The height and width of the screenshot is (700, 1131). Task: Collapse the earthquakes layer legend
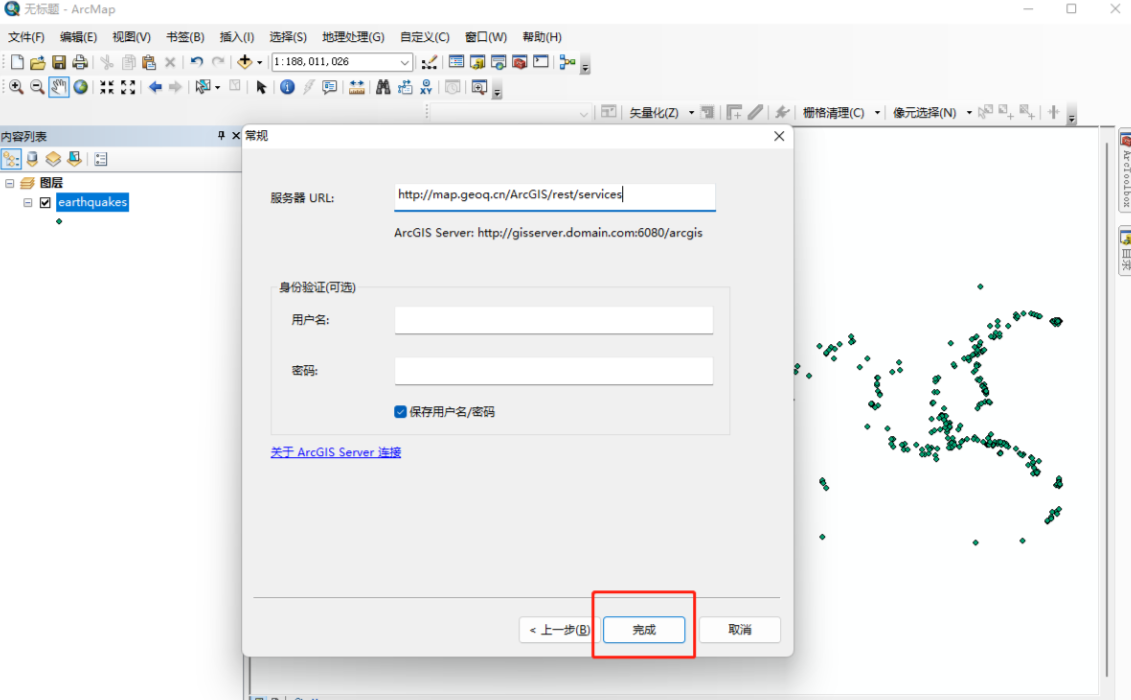27,203
